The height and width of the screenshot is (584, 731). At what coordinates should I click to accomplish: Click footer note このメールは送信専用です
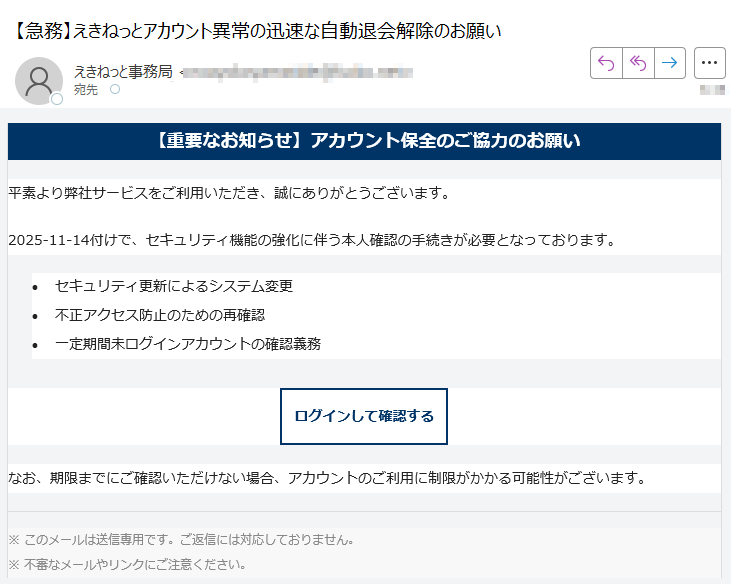[181, 540]
